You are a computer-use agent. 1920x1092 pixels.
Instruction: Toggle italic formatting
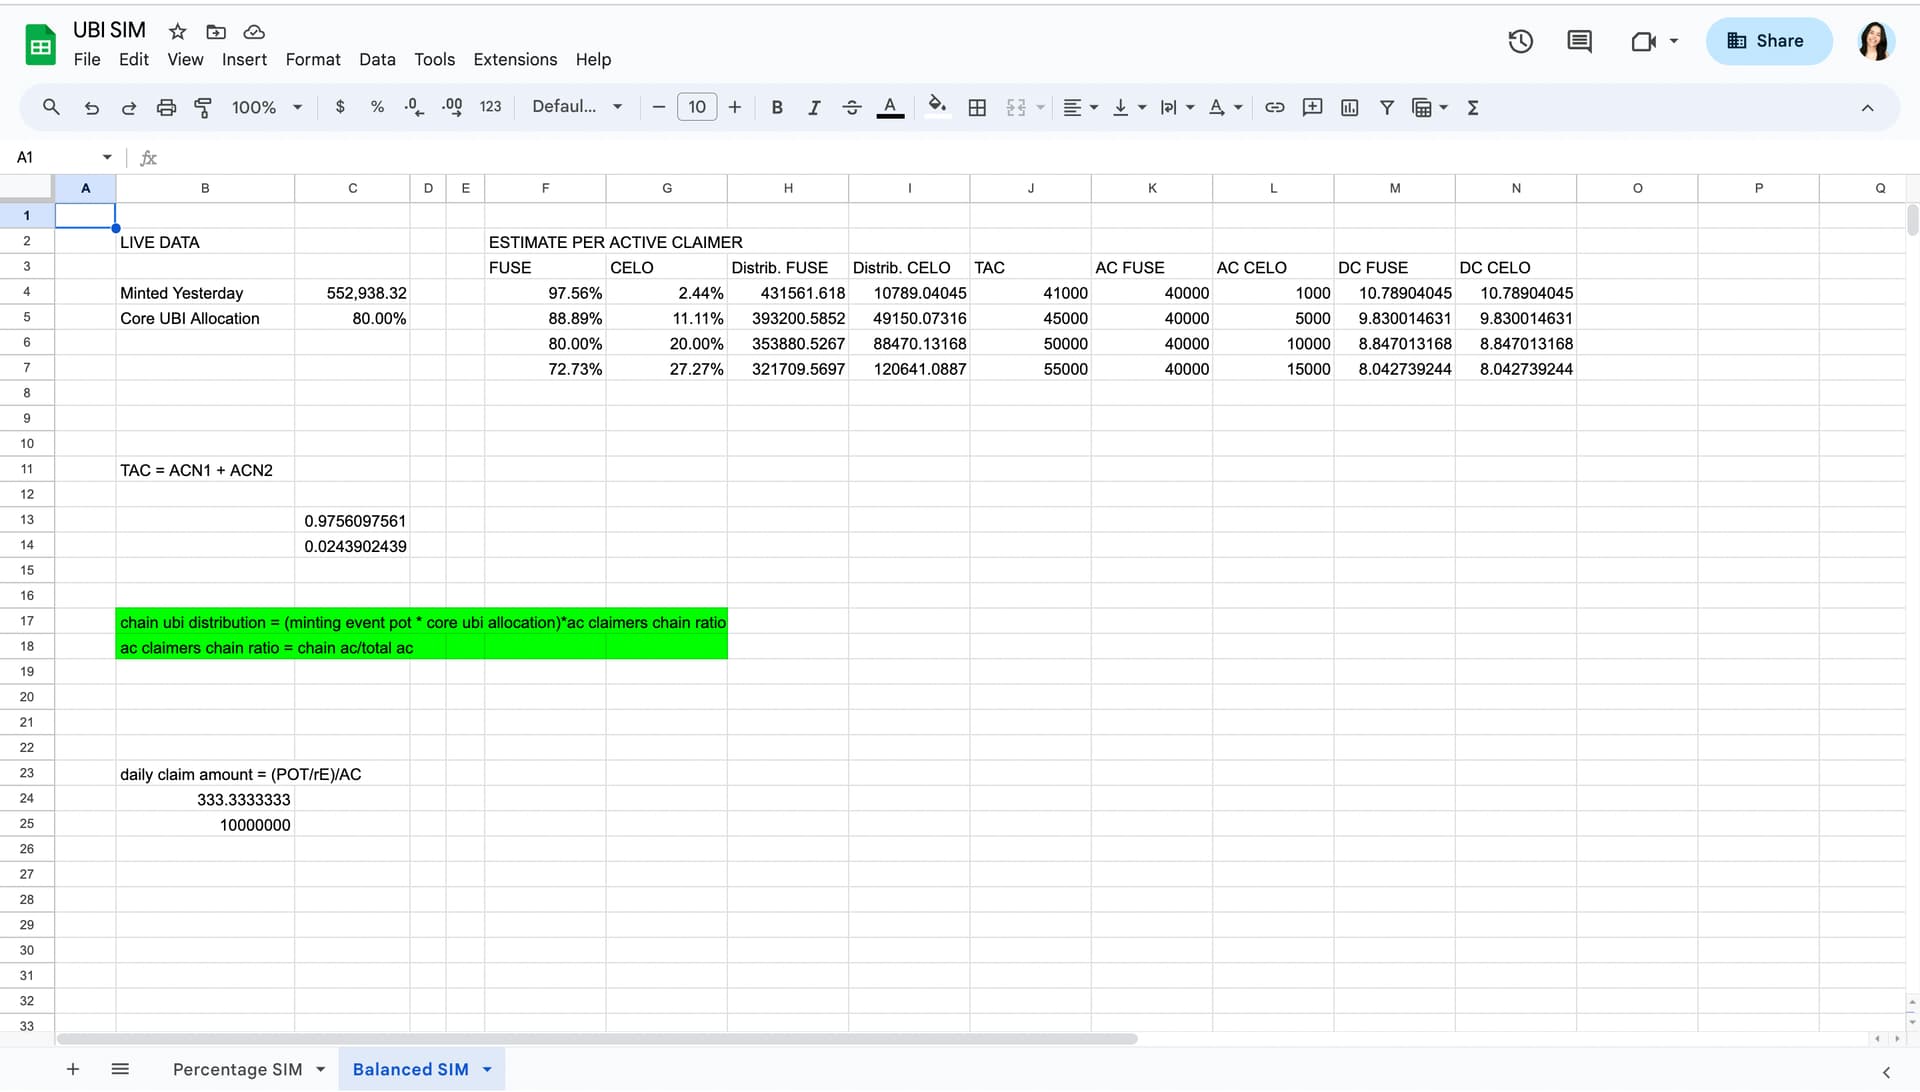pos(814,107)
